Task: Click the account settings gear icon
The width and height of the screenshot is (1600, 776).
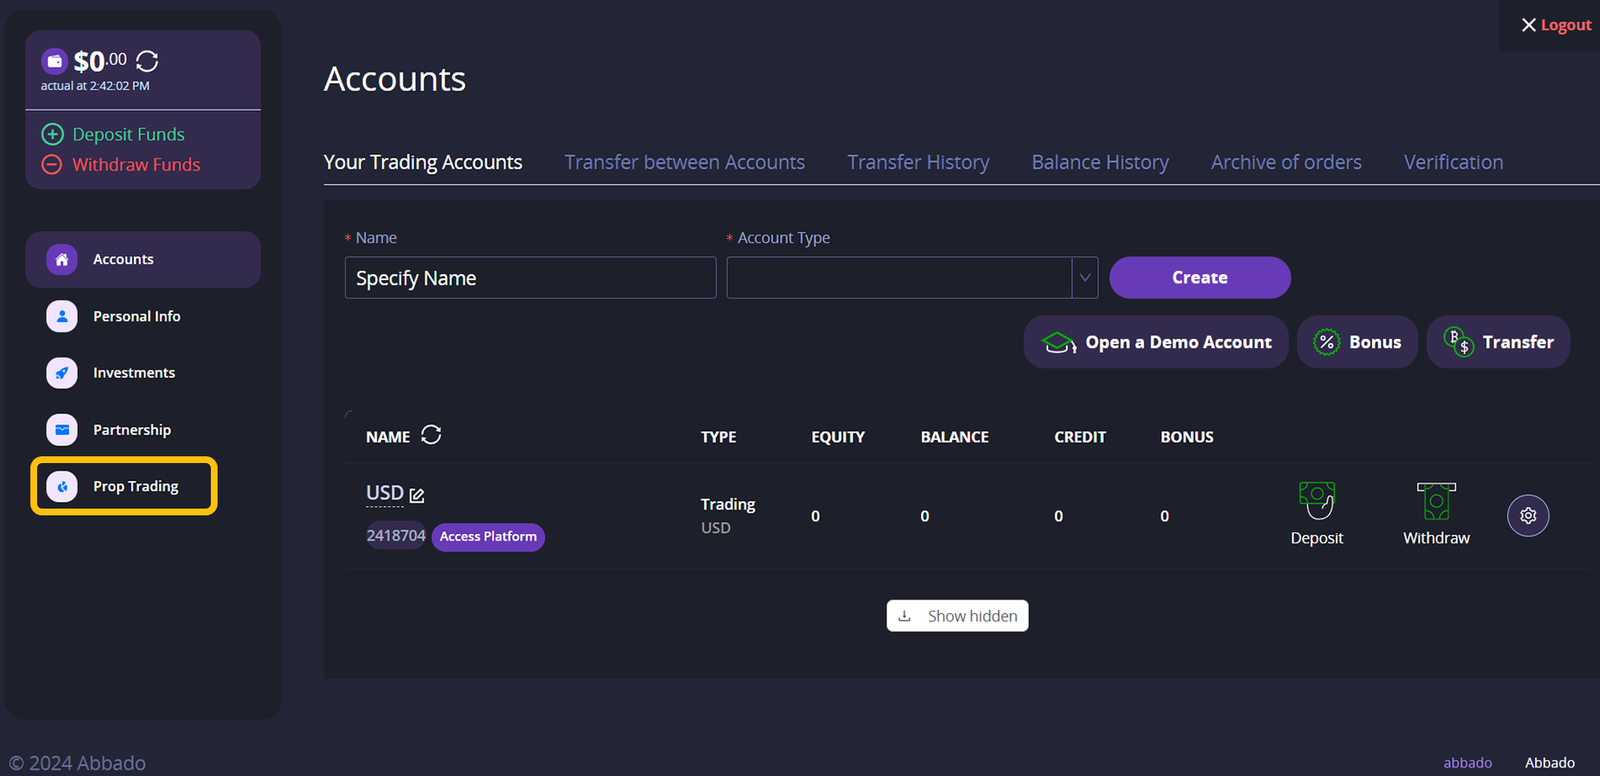Action: pyautogui.click(x=1527, y=516)
